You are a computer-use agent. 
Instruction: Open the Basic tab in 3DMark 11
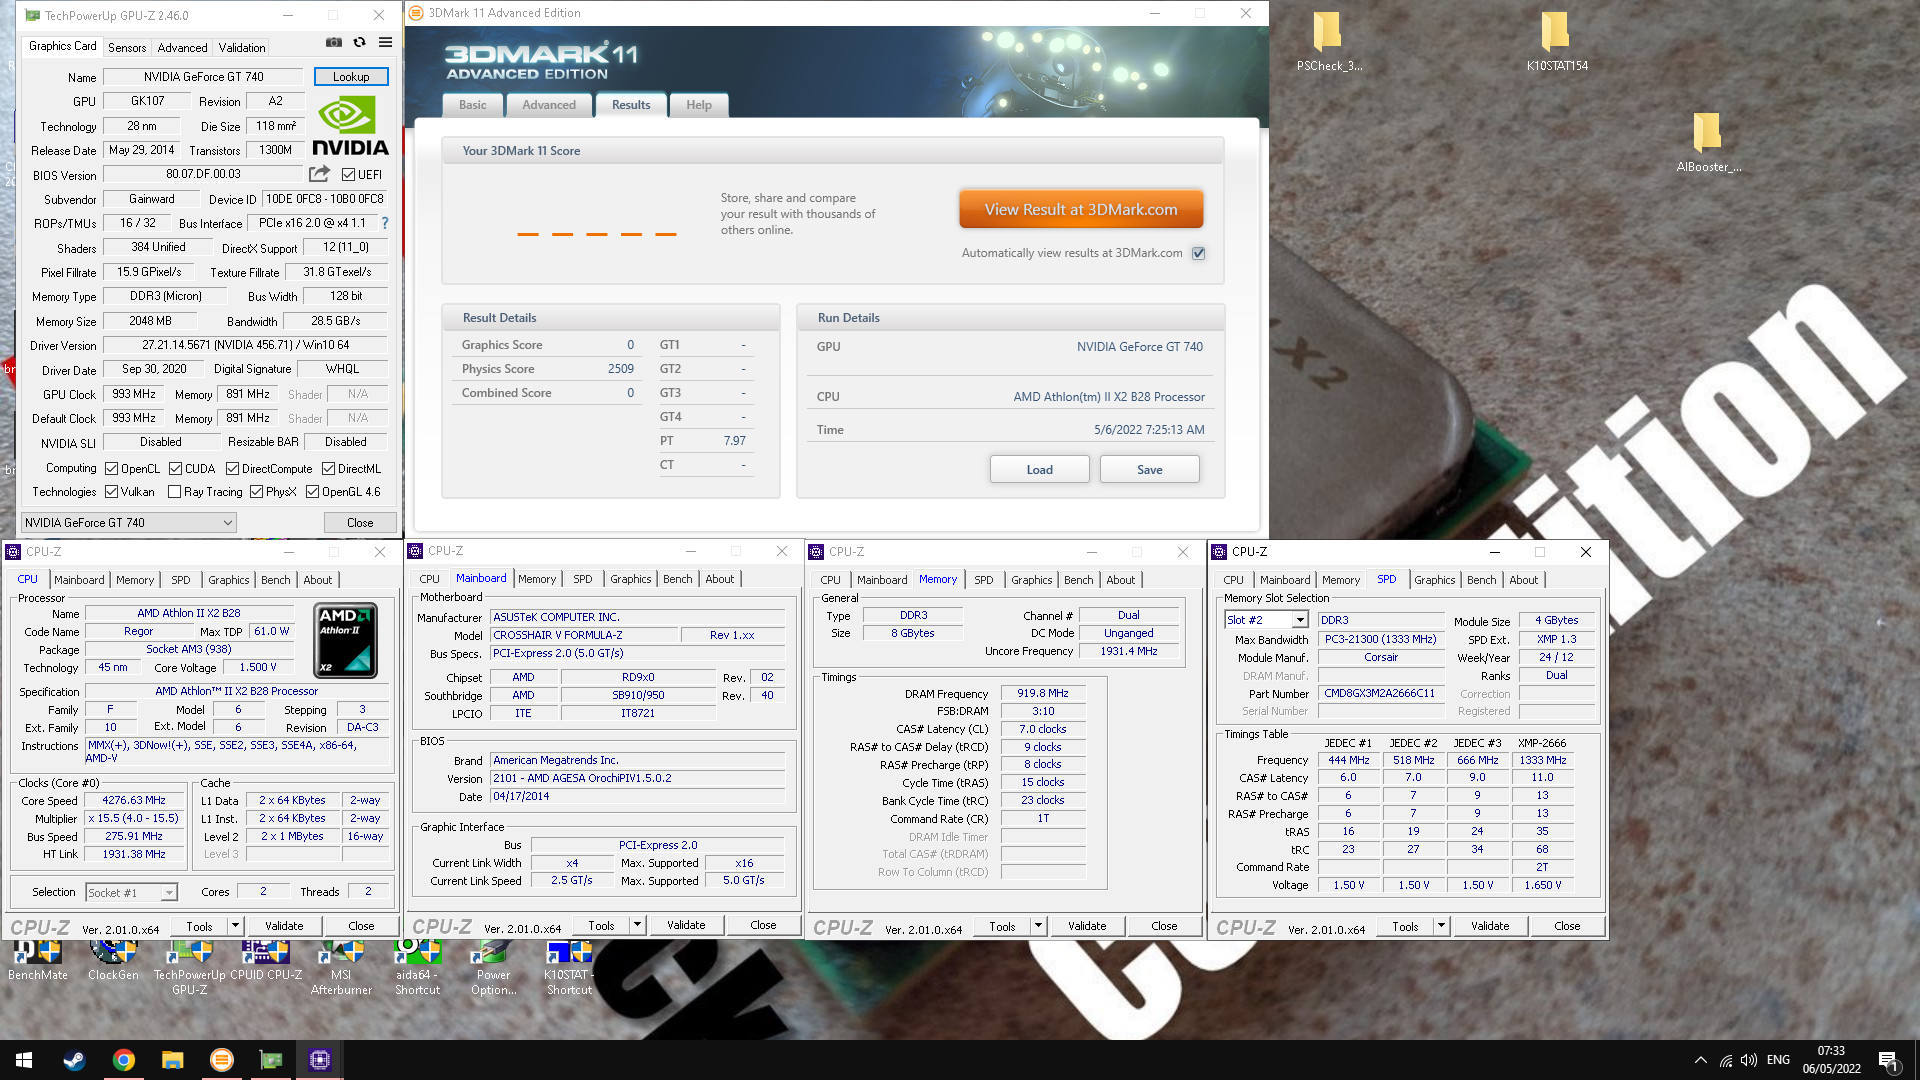tap(473, 105)
